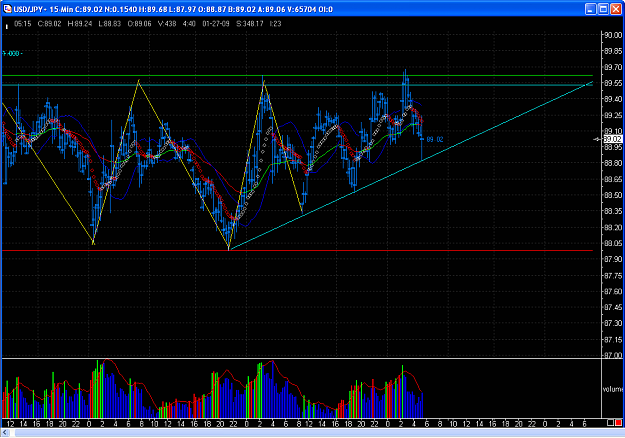The image size is (625, 438).
Task: Click the 'volume' pane label
Action: [x=613, y=389]
